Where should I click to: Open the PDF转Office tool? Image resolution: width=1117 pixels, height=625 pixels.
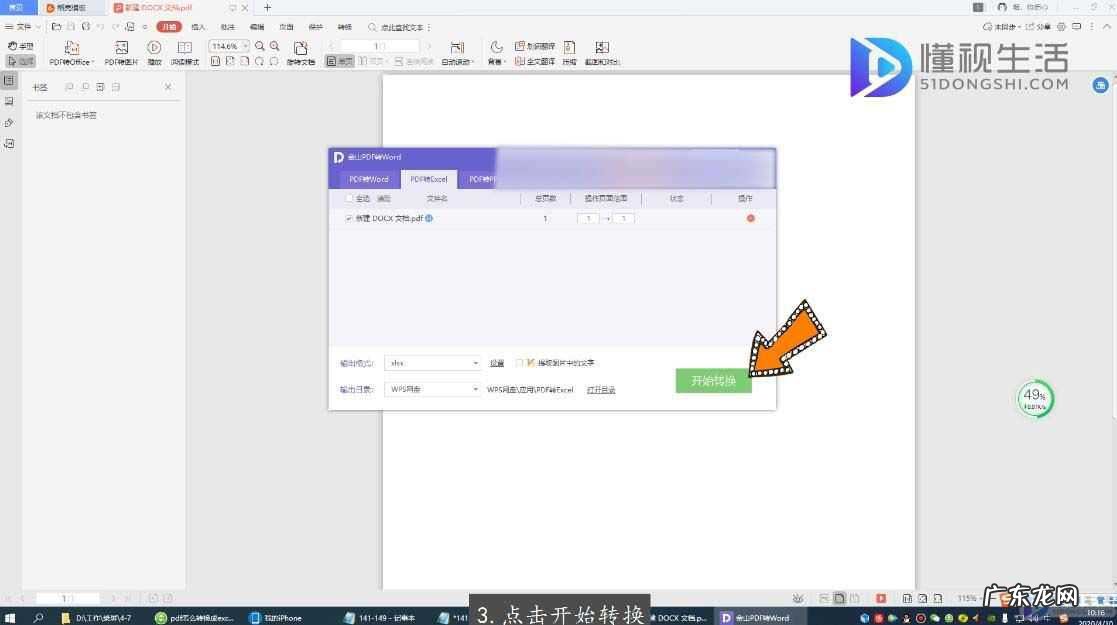coord(68,52)
